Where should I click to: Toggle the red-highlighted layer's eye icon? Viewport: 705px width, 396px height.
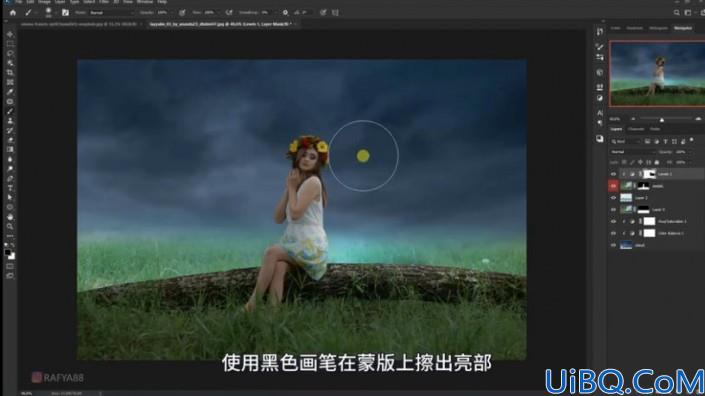click(x=613, y=186)
